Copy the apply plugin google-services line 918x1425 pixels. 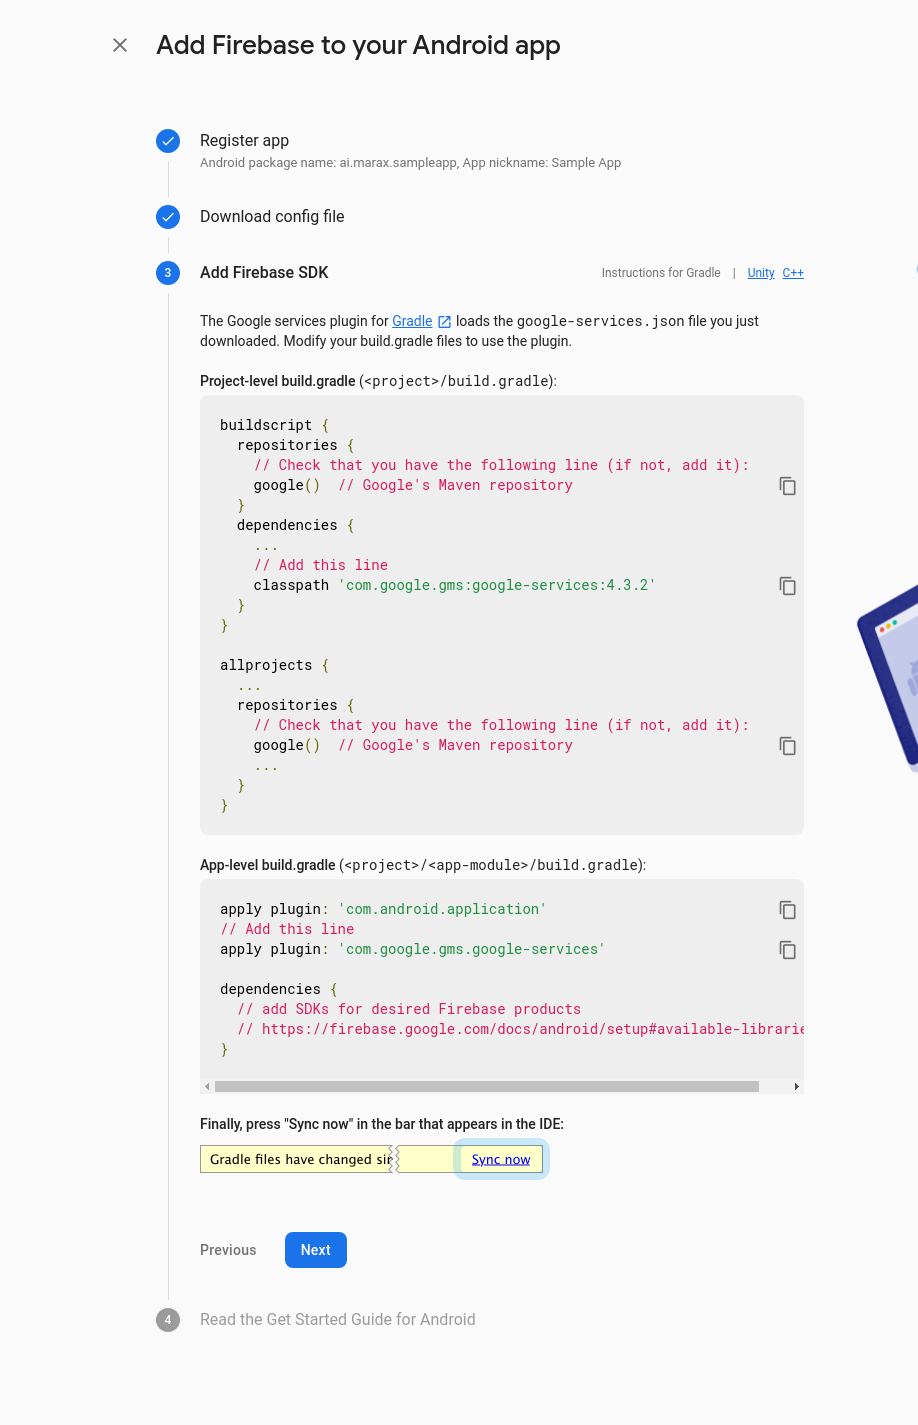point(788,950)
